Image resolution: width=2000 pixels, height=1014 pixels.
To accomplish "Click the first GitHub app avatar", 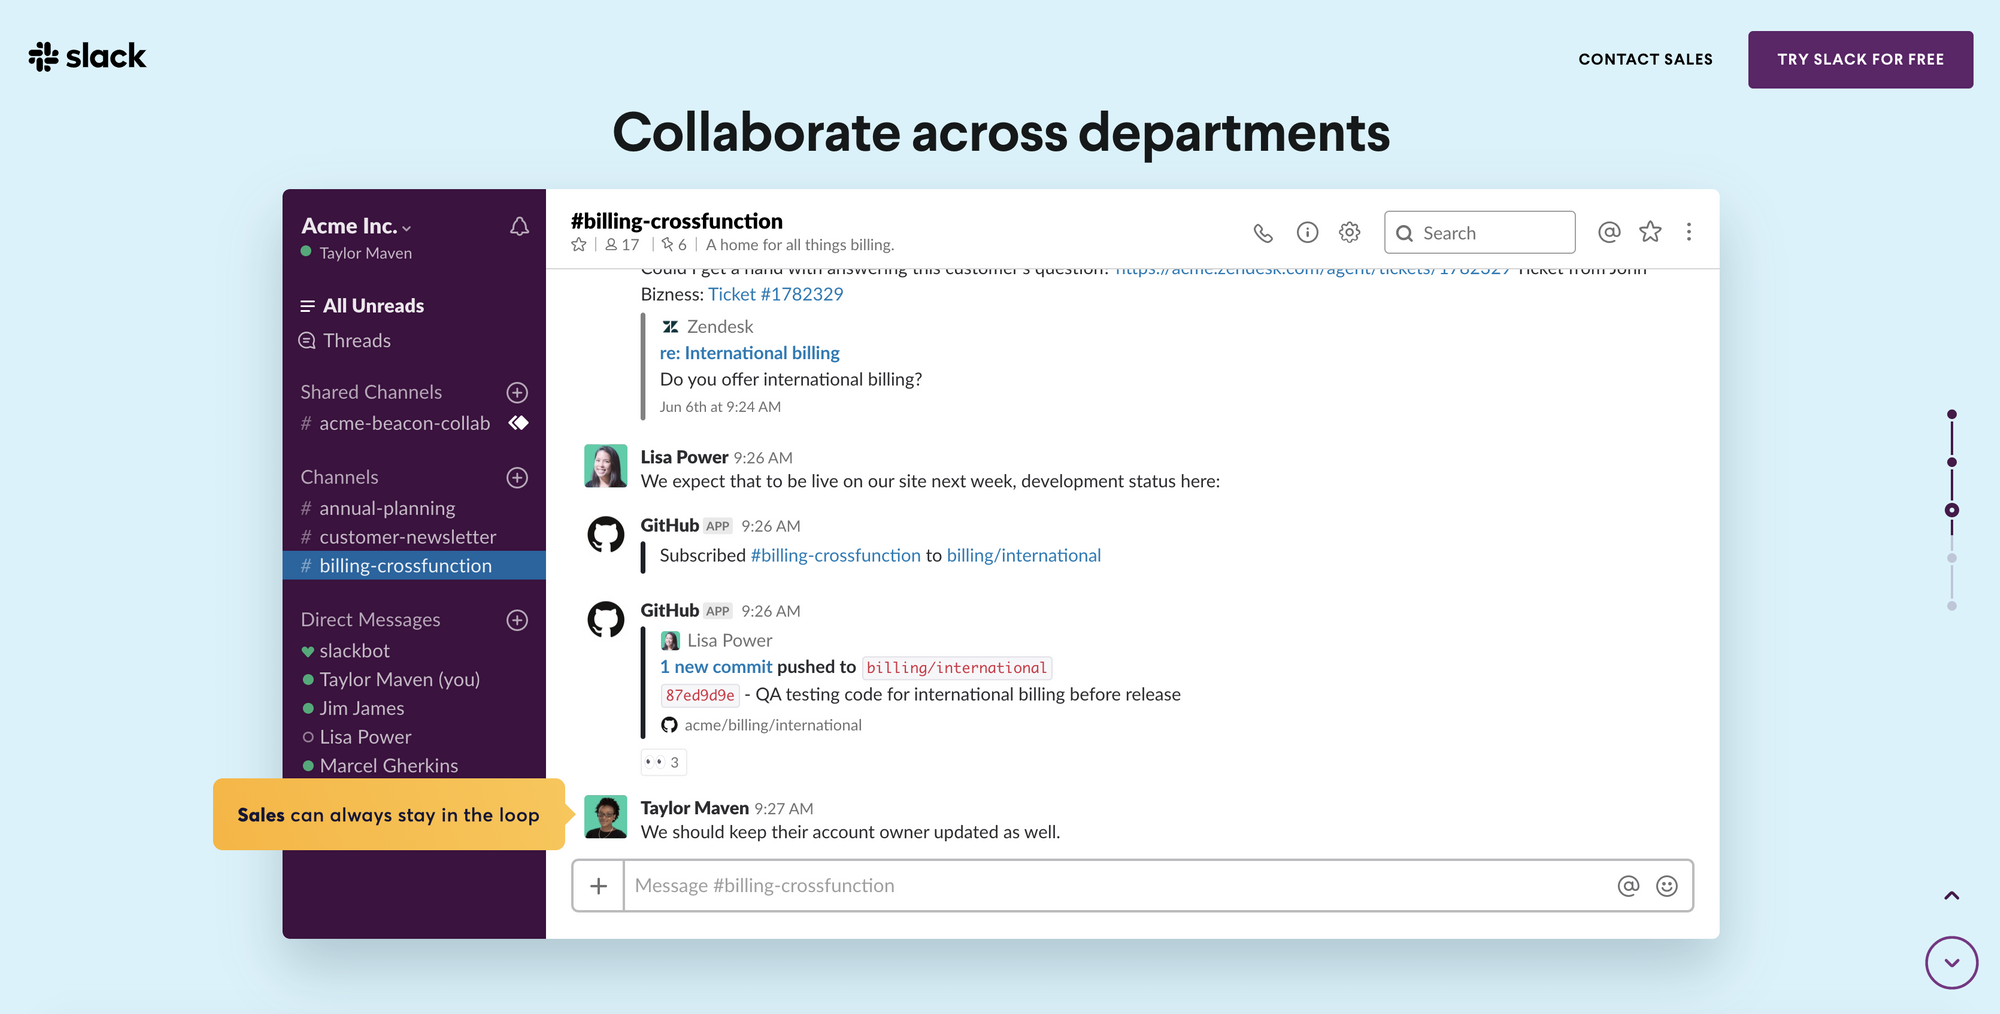I will (x=606, y=535).
